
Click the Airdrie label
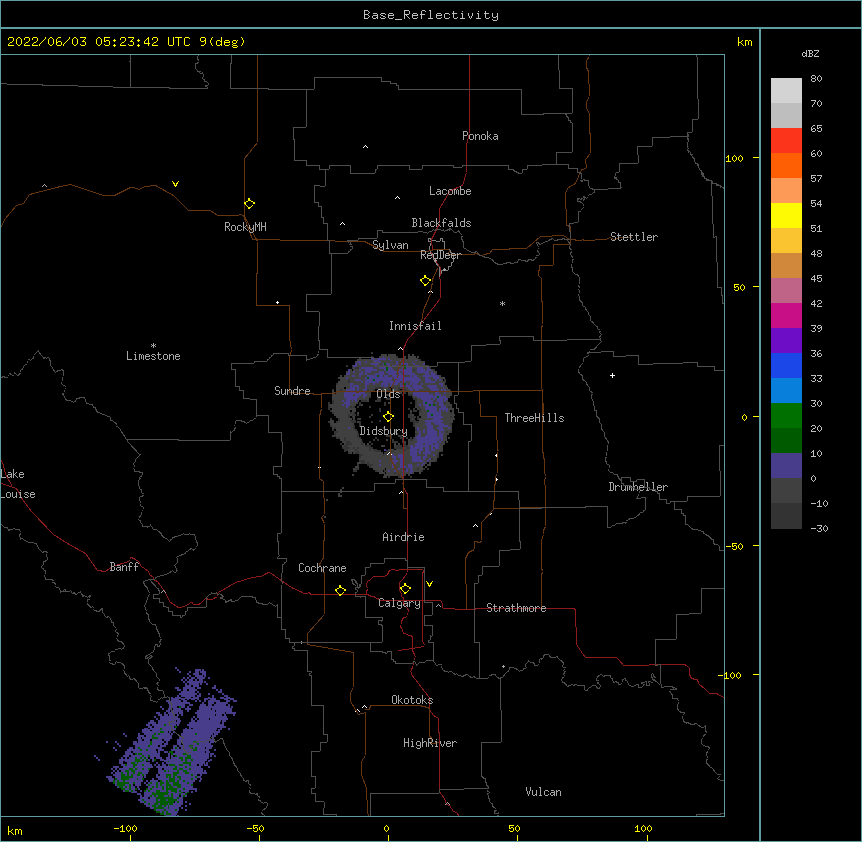[403, 537]
